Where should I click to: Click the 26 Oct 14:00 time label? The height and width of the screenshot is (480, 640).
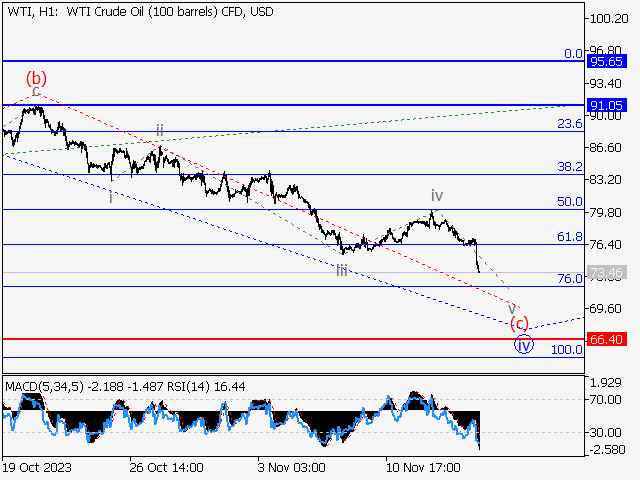point(166,467)
